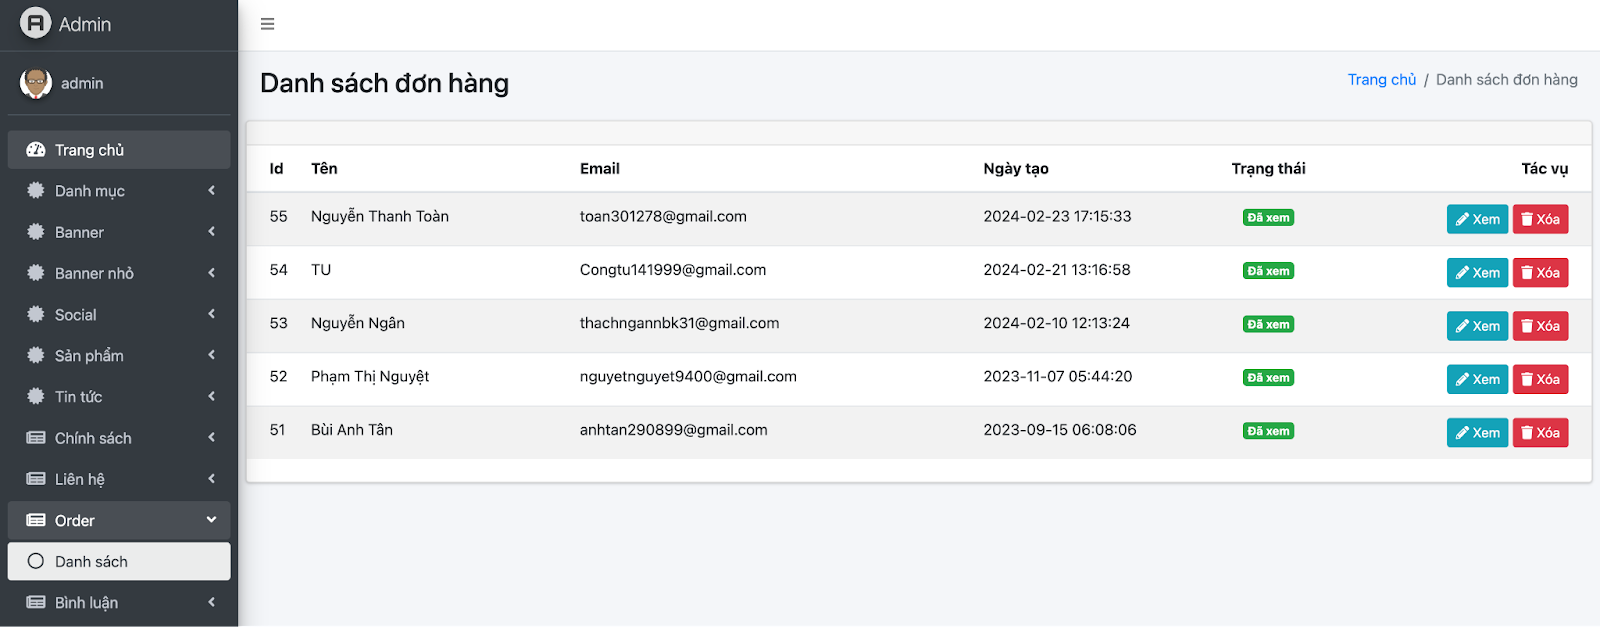
Task: Open the Banner nhỏ menu item
Action: click(94, 273)
